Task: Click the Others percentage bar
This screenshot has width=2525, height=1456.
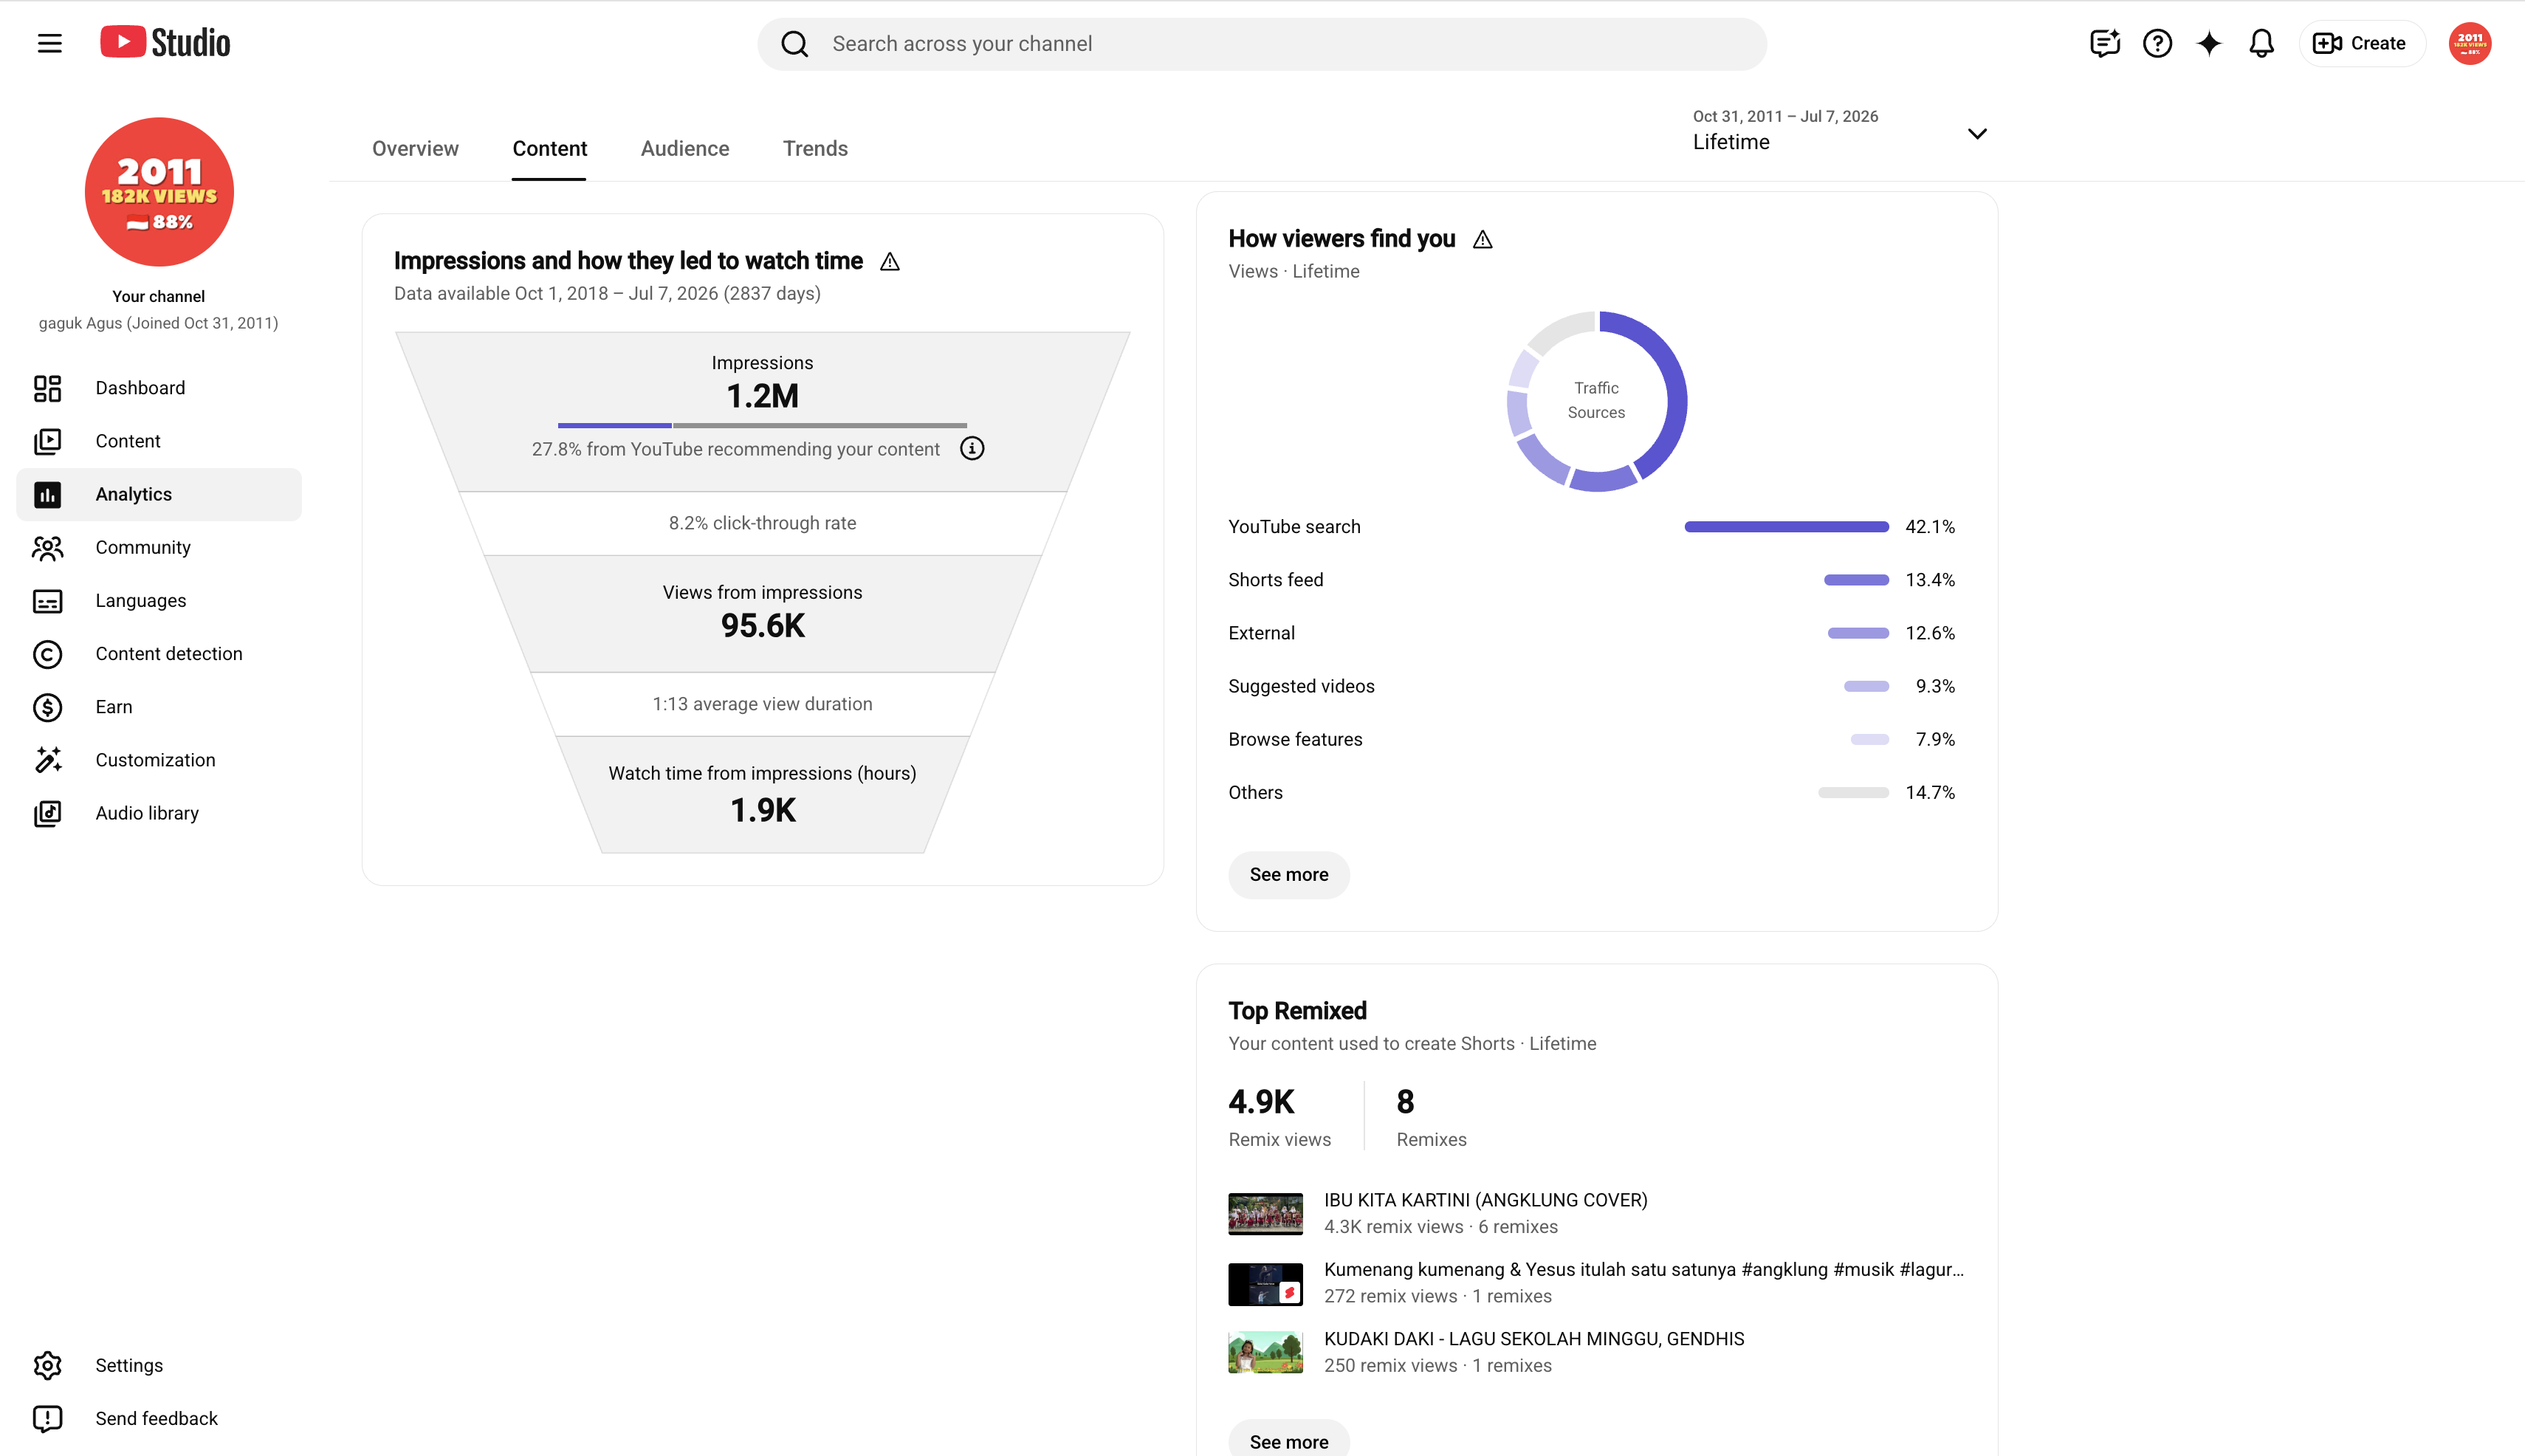Action: coord(1853,793)
